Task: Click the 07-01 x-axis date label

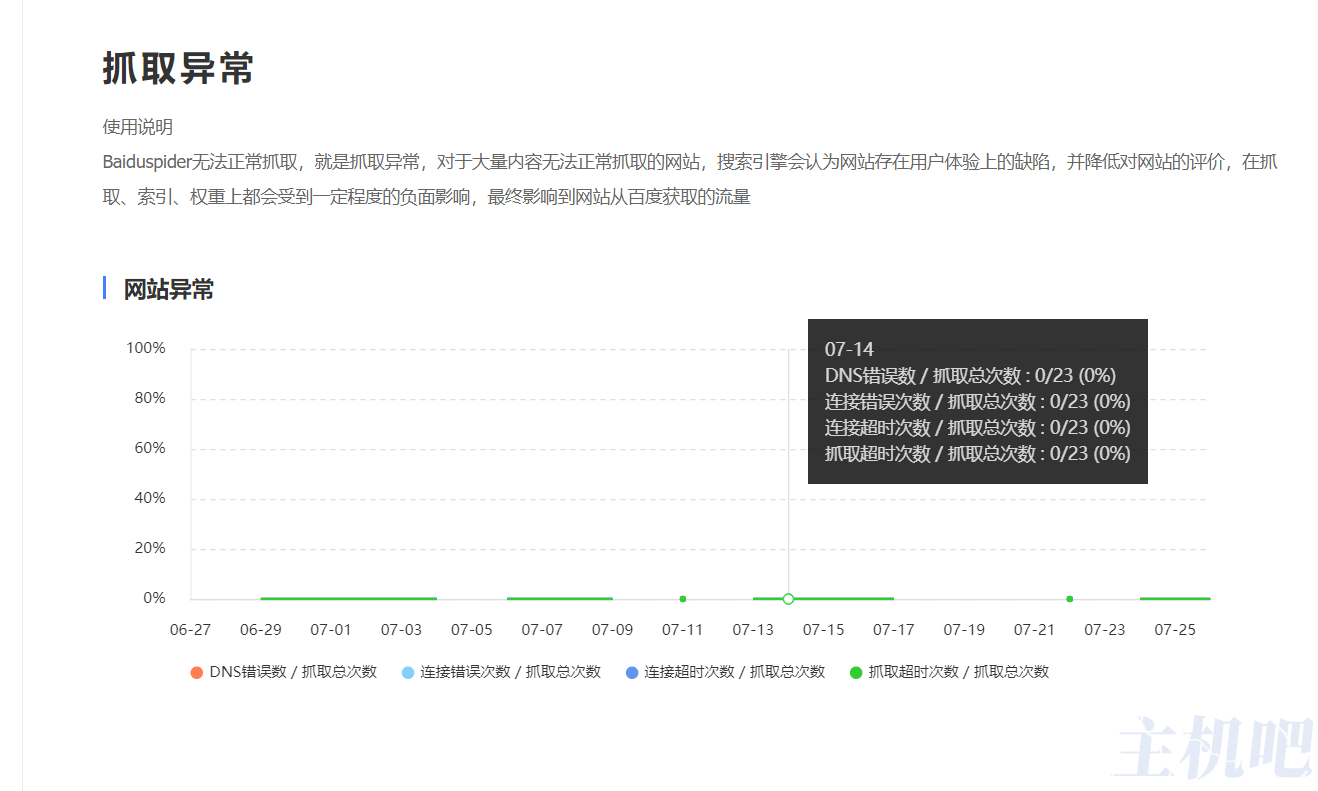Action: pyautogui.click(x=331, y=630)
